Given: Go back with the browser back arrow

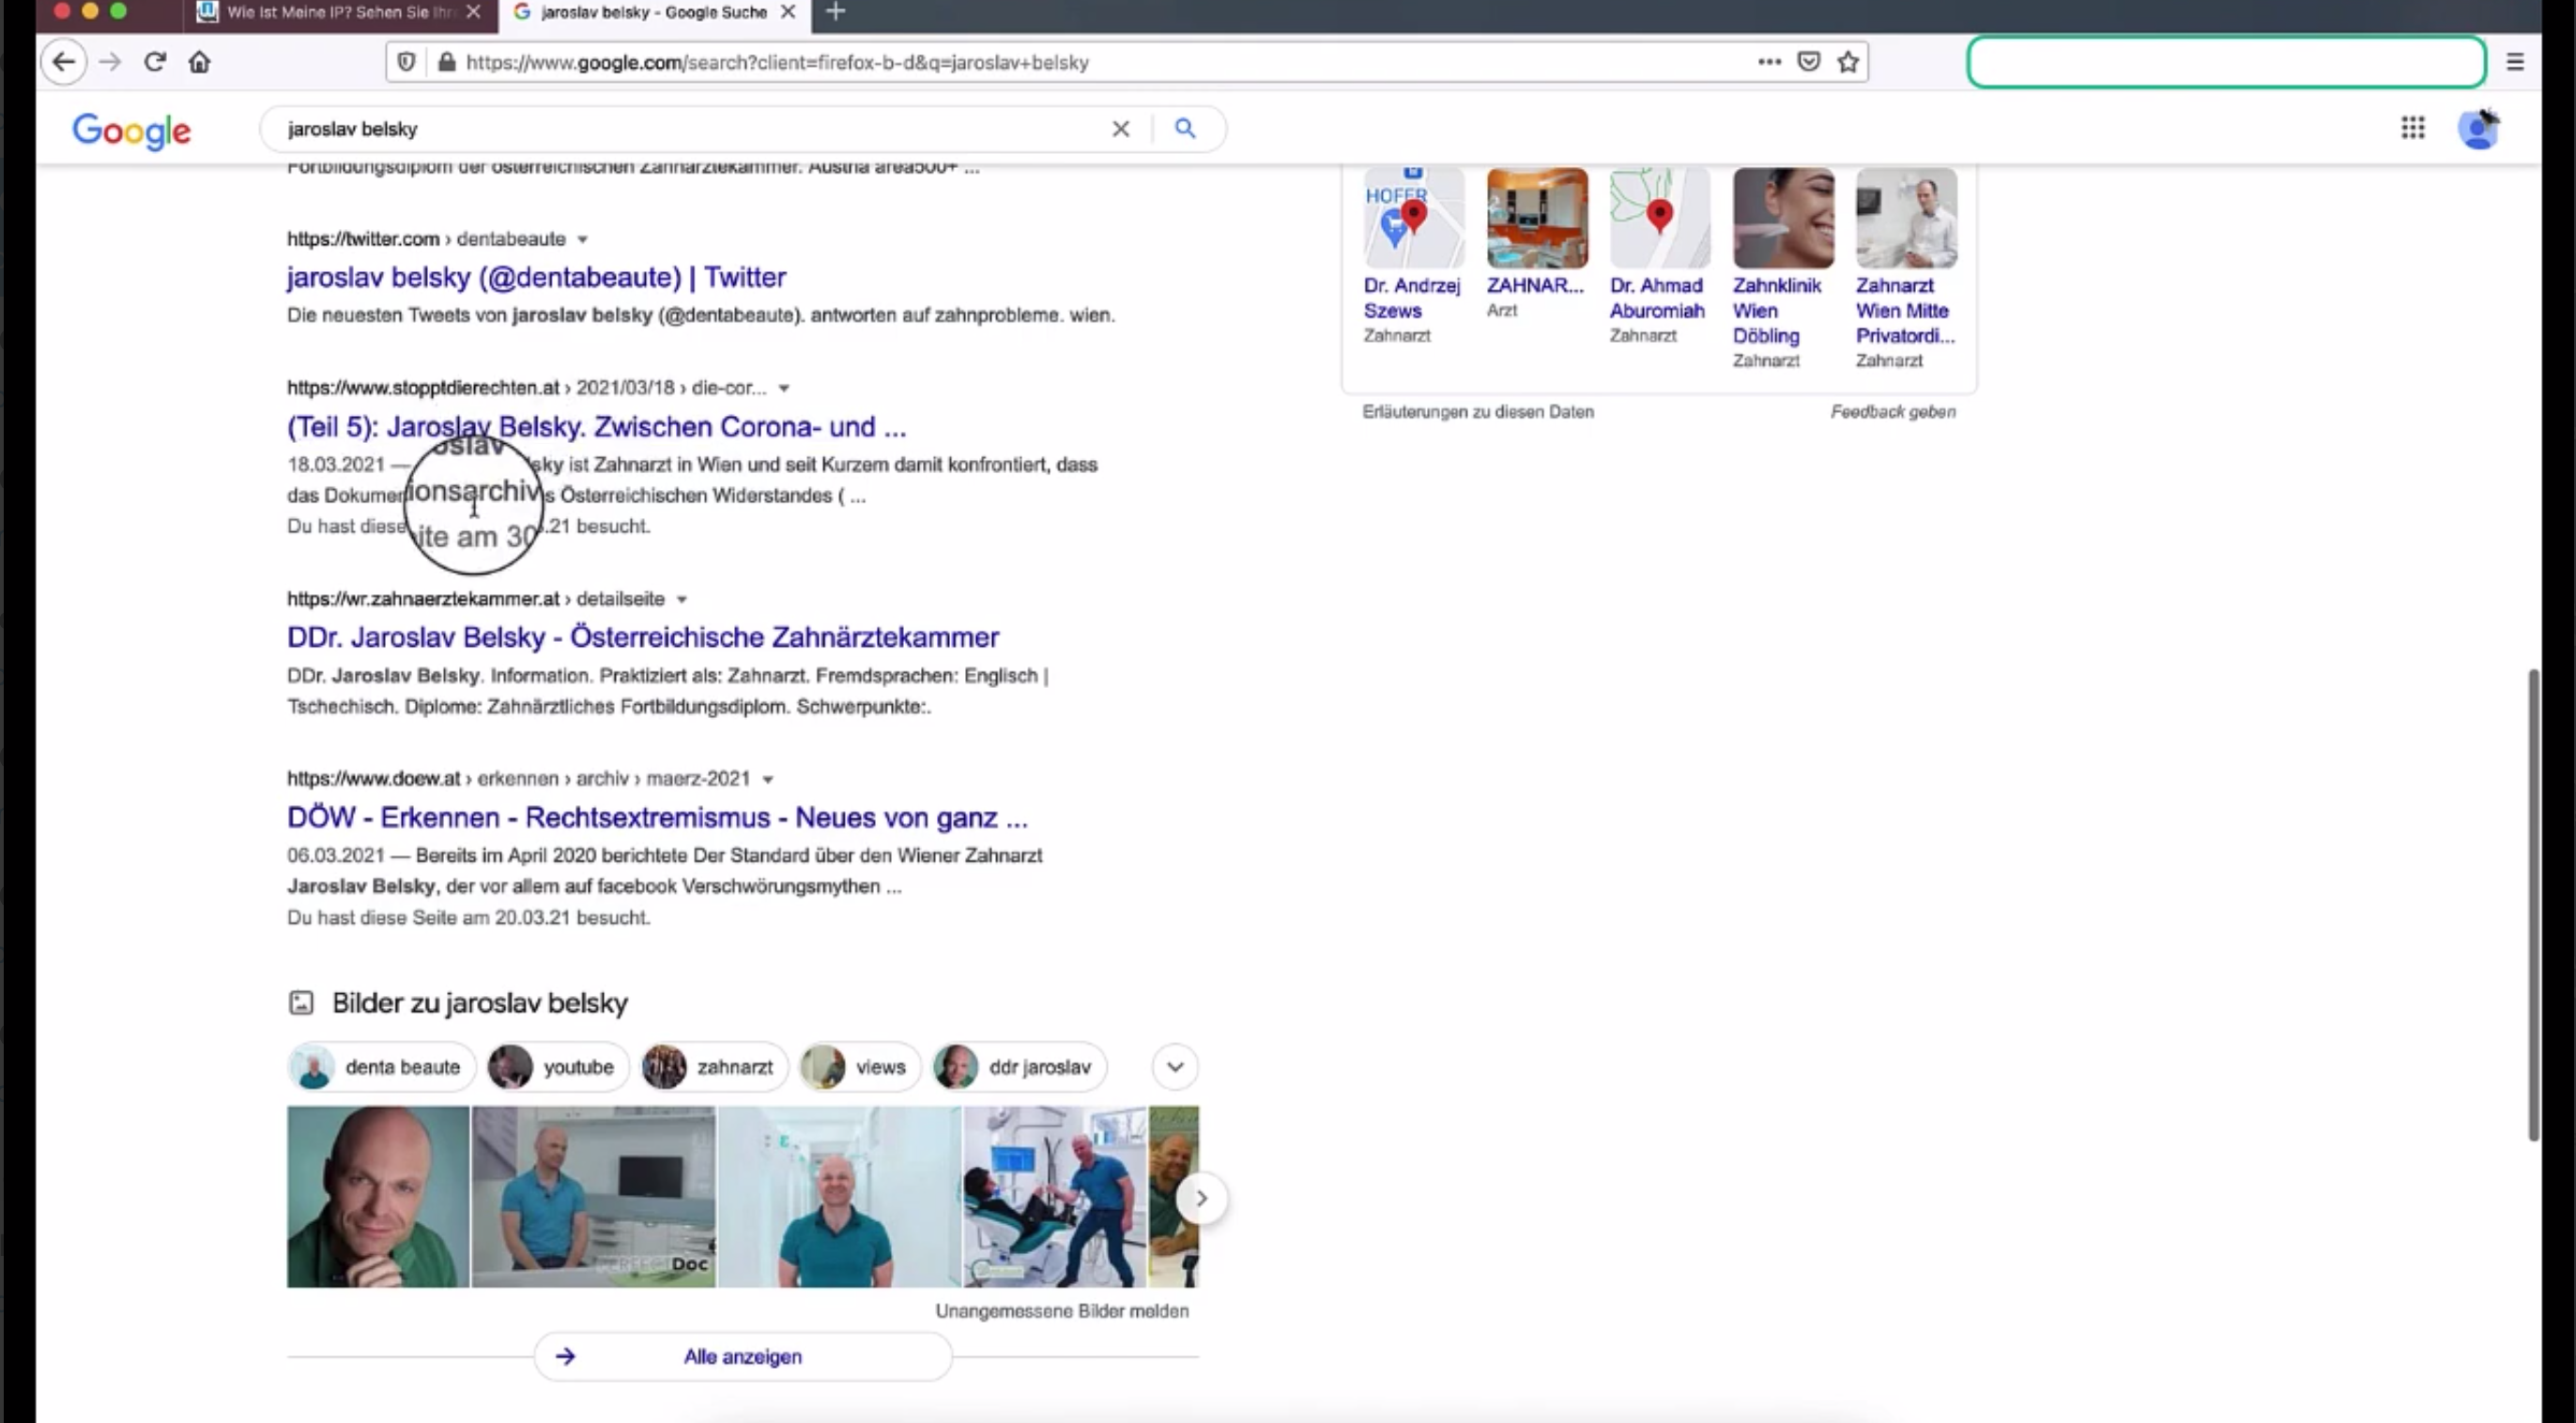Looking at the screenshot, I should [x=64, y=62].
